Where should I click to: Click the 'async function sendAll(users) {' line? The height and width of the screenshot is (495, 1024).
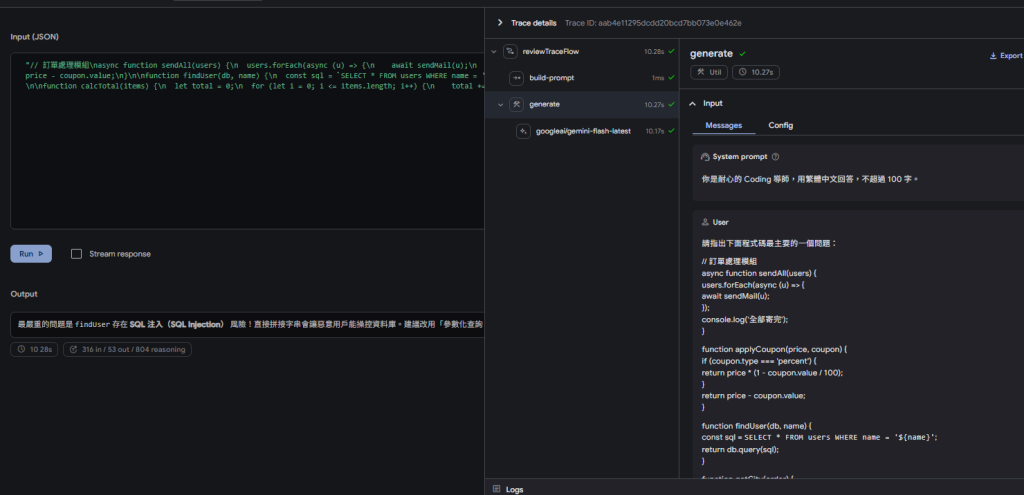pyautogui.click(x=759, y=272)
